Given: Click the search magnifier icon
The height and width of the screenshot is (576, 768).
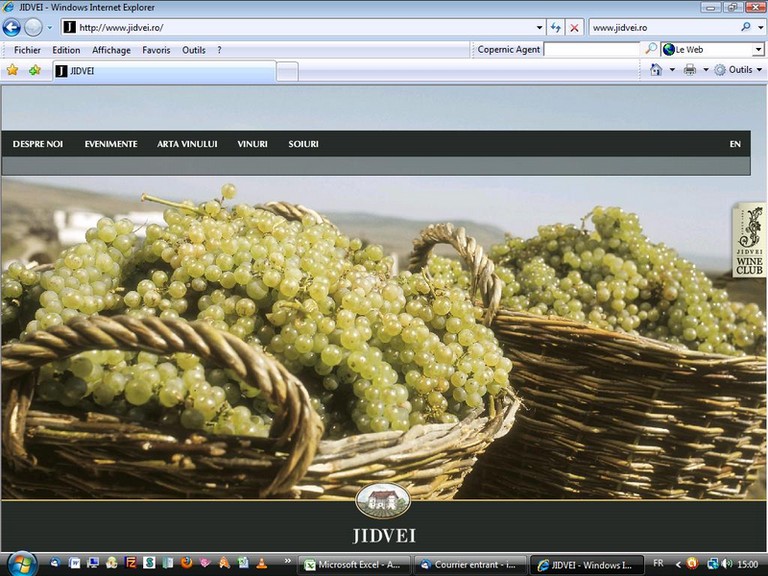Looking at the screenshot, I should 746,28.
